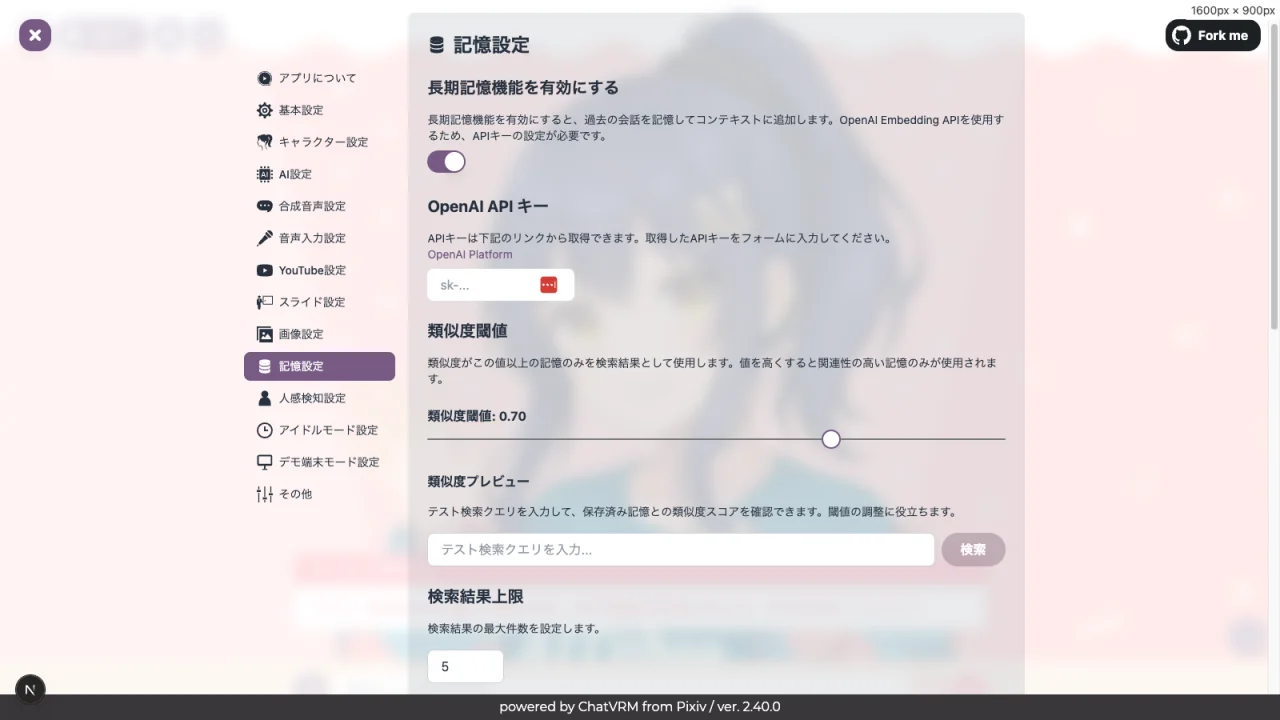Select the 音声入力設定 pen icon
Image resolution: width=1280 pixels, height=720 pixels.
[264, 238]
